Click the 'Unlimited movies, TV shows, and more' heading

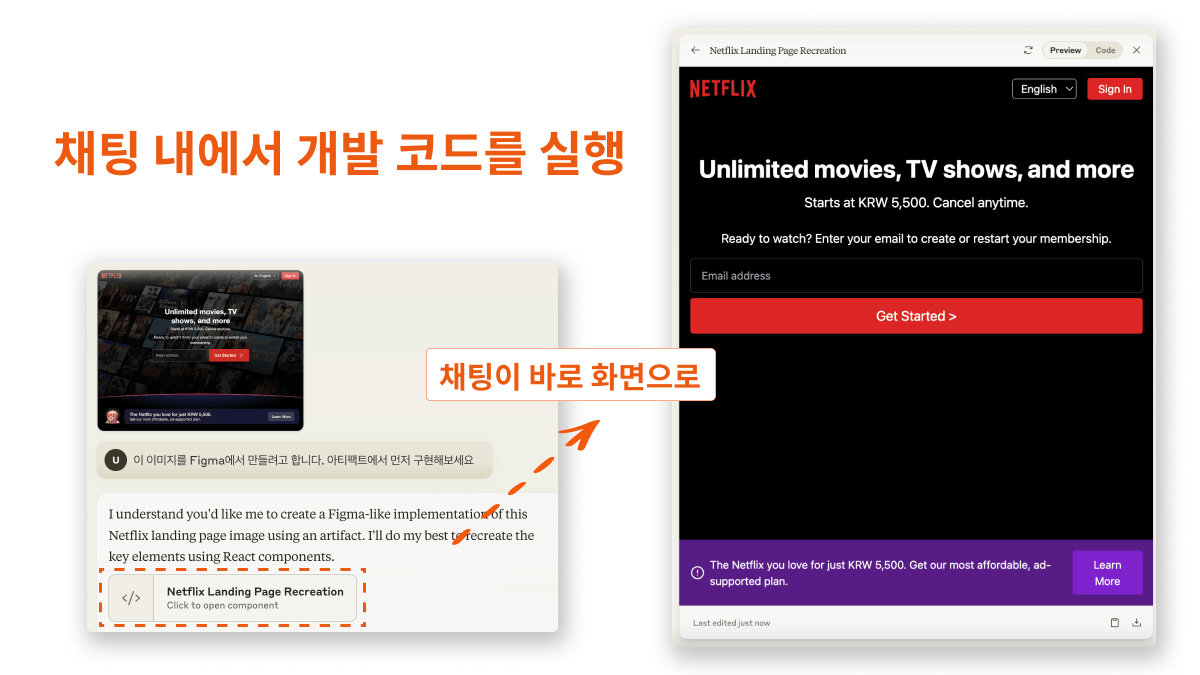click(916, 169)
